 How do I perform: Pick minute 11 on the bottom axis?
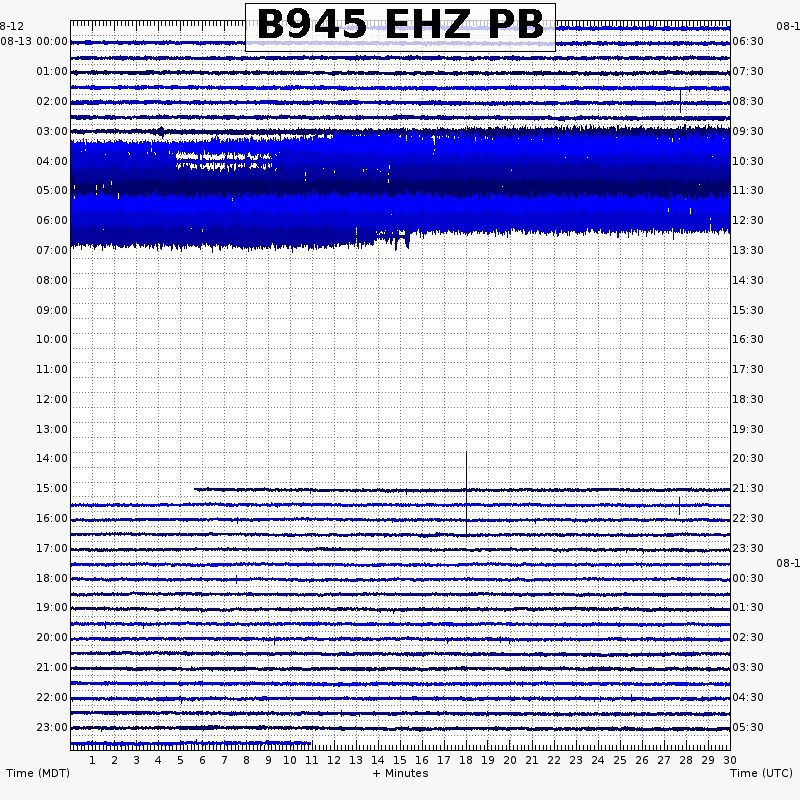click(312, 760)
